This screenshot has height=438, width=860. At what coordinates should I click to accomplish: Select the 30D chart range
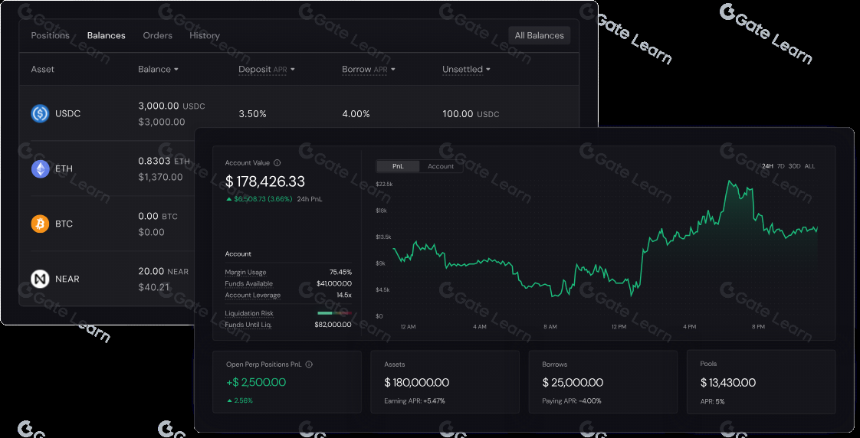[x=794, y=166]
